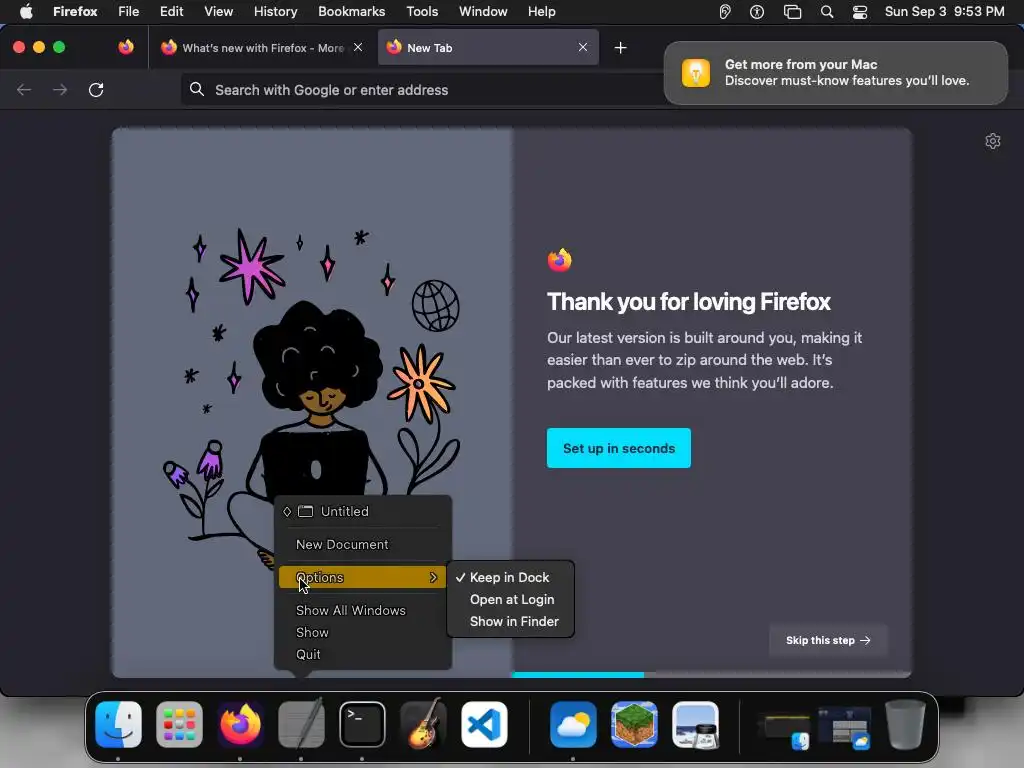Close the New Tab tab
The width and height of the screenshot is (1024, 768).
tap(583, 47)
